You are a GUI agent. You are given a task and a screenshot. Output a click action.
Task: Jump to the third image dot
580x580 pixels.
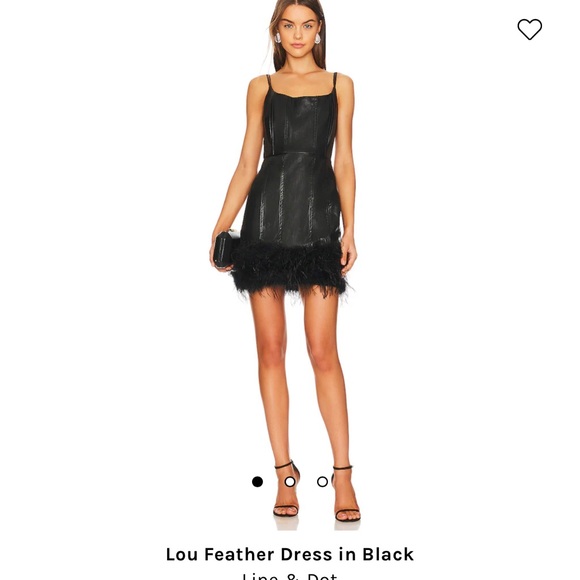tap(322, 482)
